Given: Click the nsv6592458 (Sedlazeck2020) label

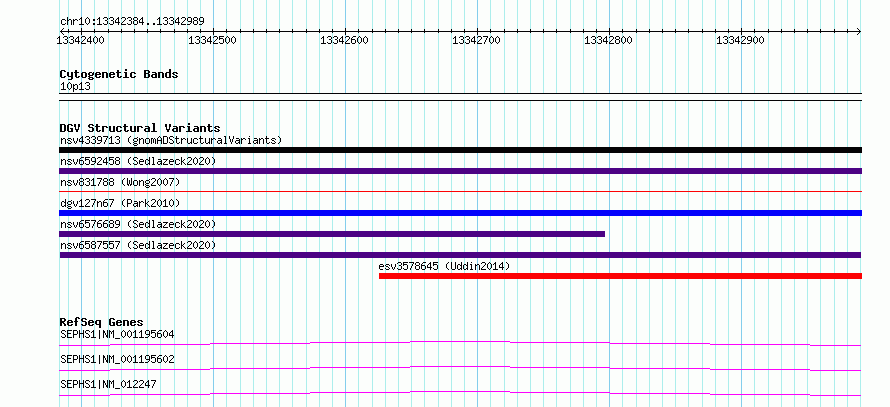Looking at the screenshot, I should pyautogui.click(x=138, y=161).
